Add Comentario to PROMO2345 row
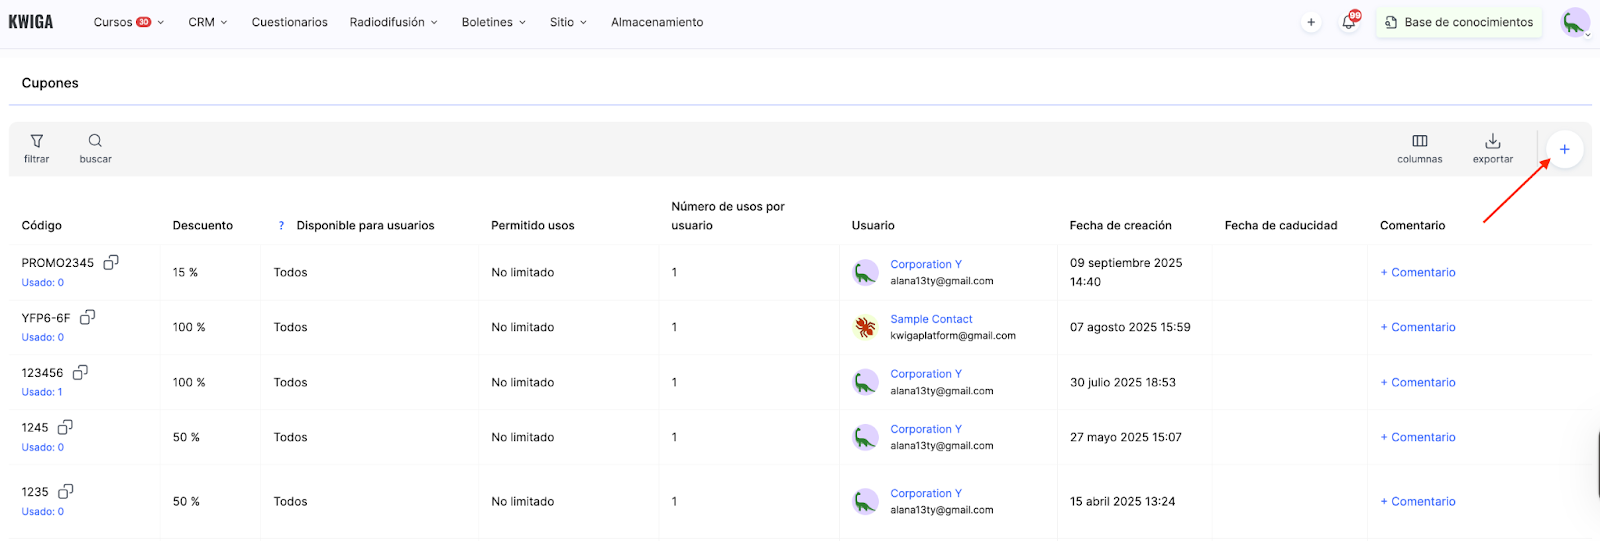Image resolution: width=1600 pixels, height=541 pixels. click(x=1418, y=272)
